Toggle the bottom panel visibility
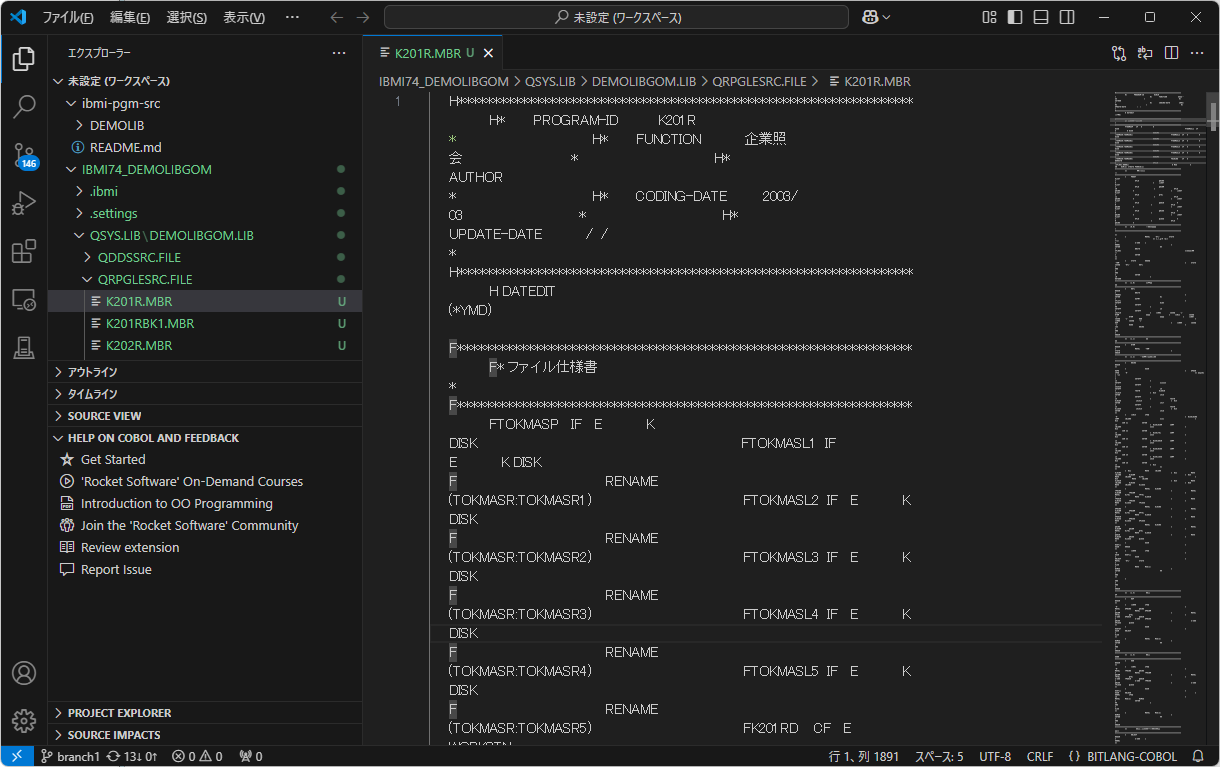Viewport: 1220px width, 767px height. (1041, 17)
